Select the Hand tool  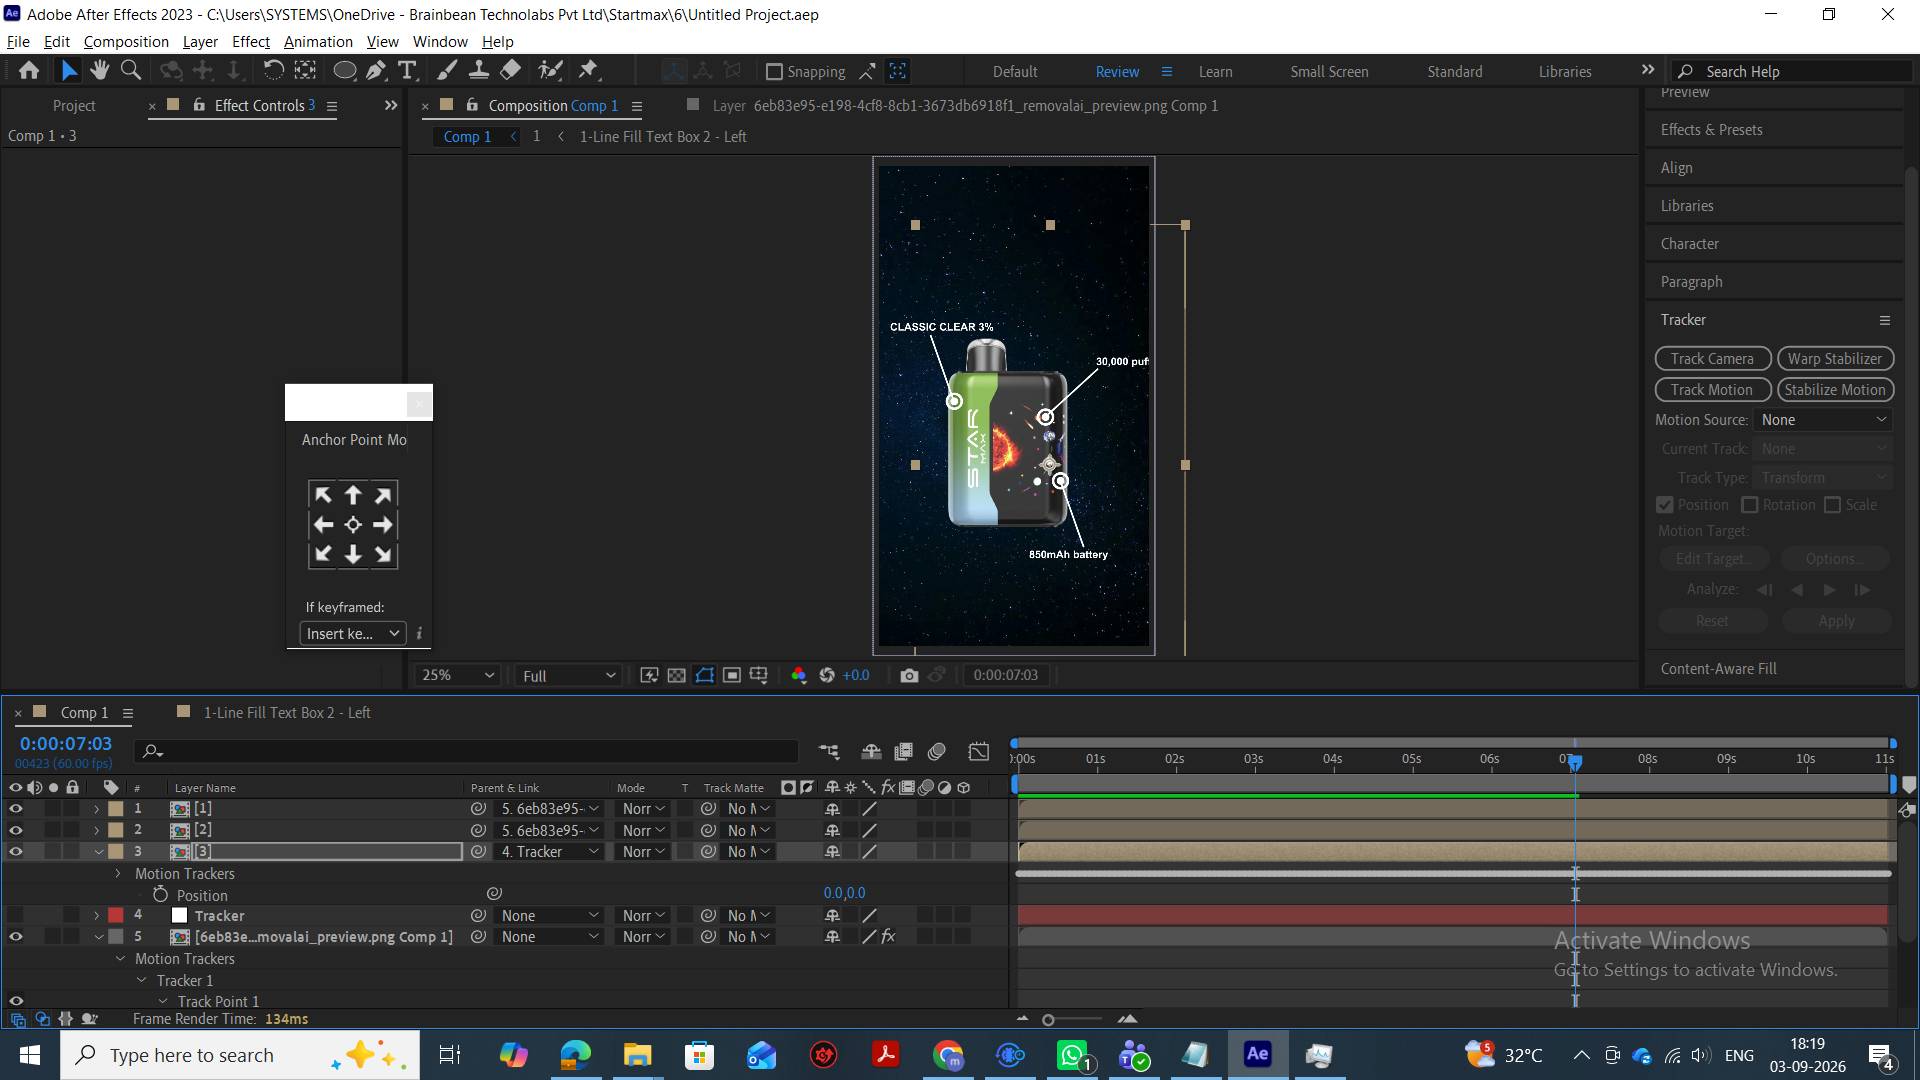(99, 70)
